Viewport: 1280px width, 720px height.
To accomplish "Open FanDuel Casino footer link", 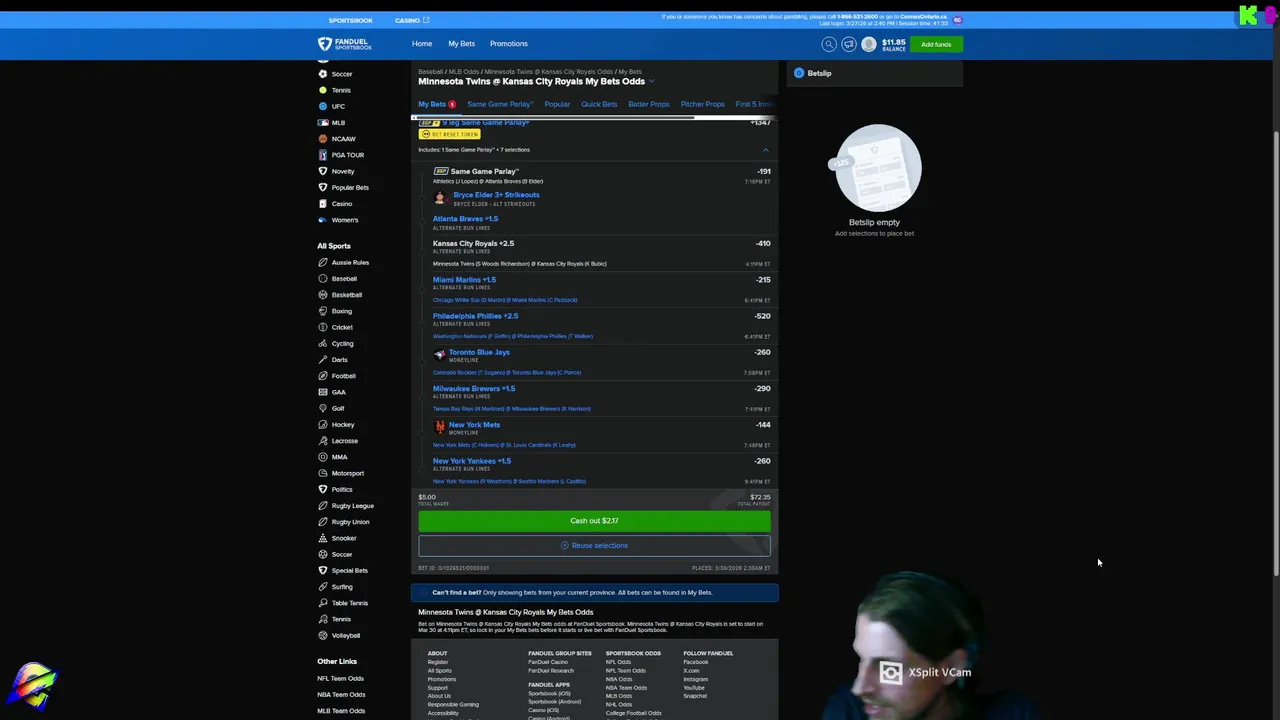I will click(x=548, y=662).
